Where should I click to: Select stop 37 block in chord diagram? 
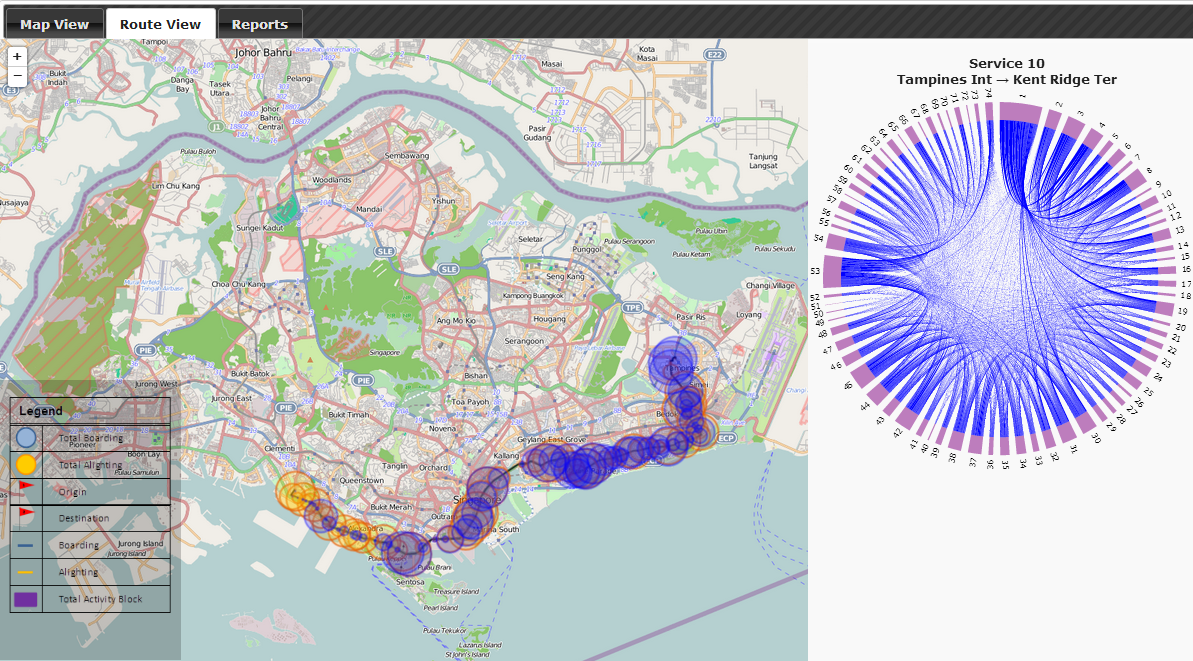coord(975,445)
